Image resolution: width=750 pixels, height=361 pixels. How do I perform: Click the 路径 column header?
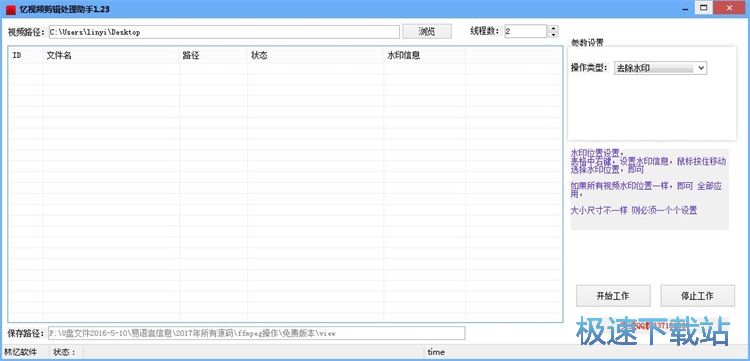coord(213,55)
